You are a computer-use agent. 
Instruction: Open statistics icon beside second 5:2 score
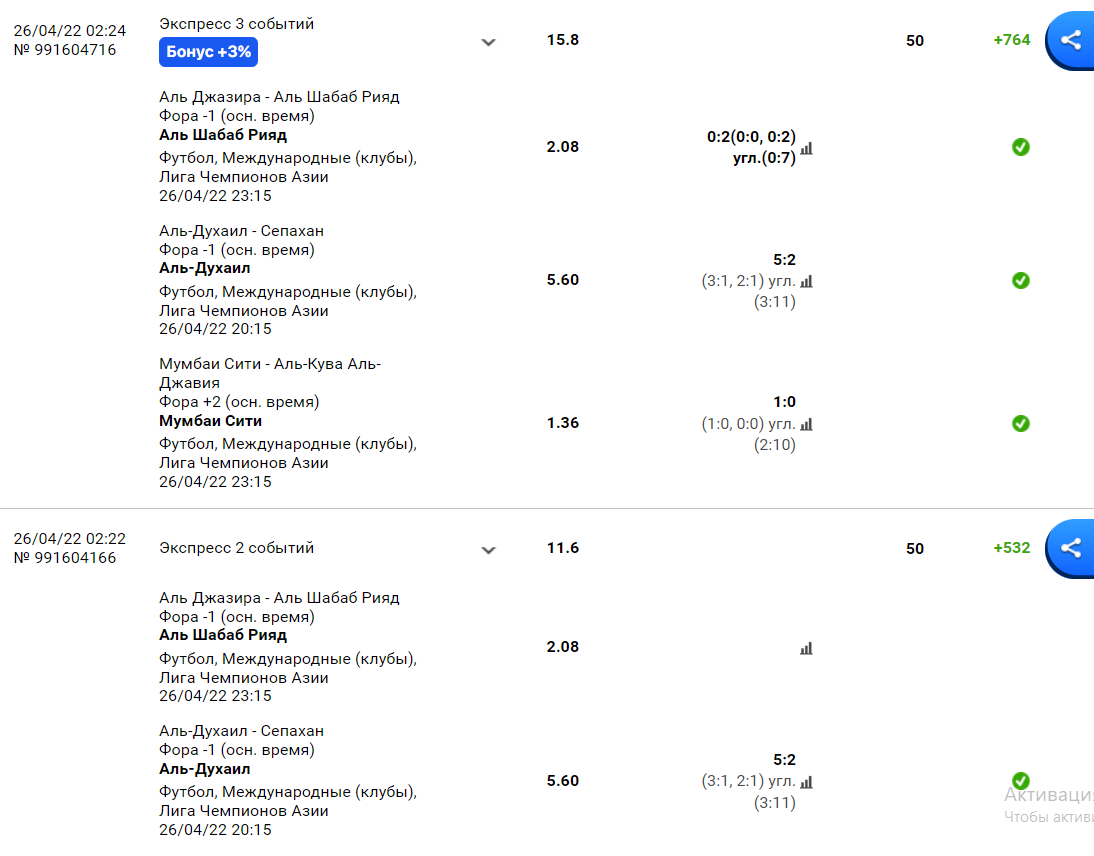[x=807, y=782]
